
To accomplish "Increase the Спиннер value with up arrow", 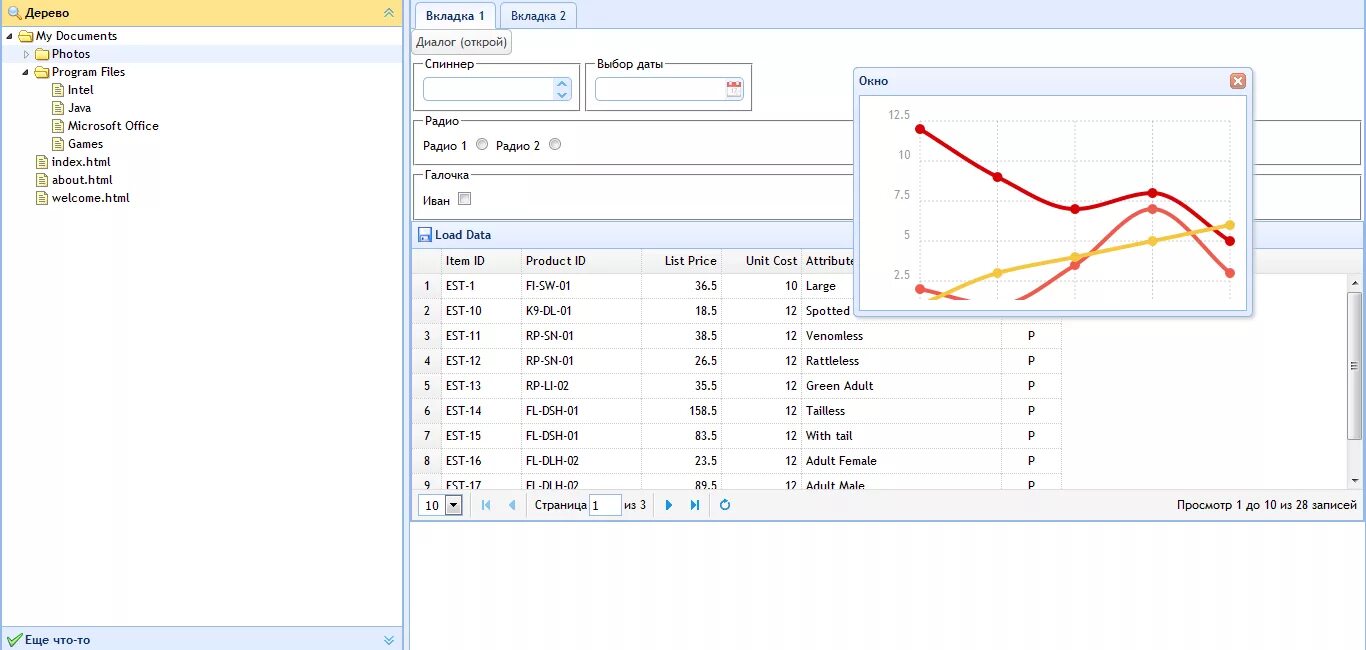I will pyautogui.click(x=562, y=84).
